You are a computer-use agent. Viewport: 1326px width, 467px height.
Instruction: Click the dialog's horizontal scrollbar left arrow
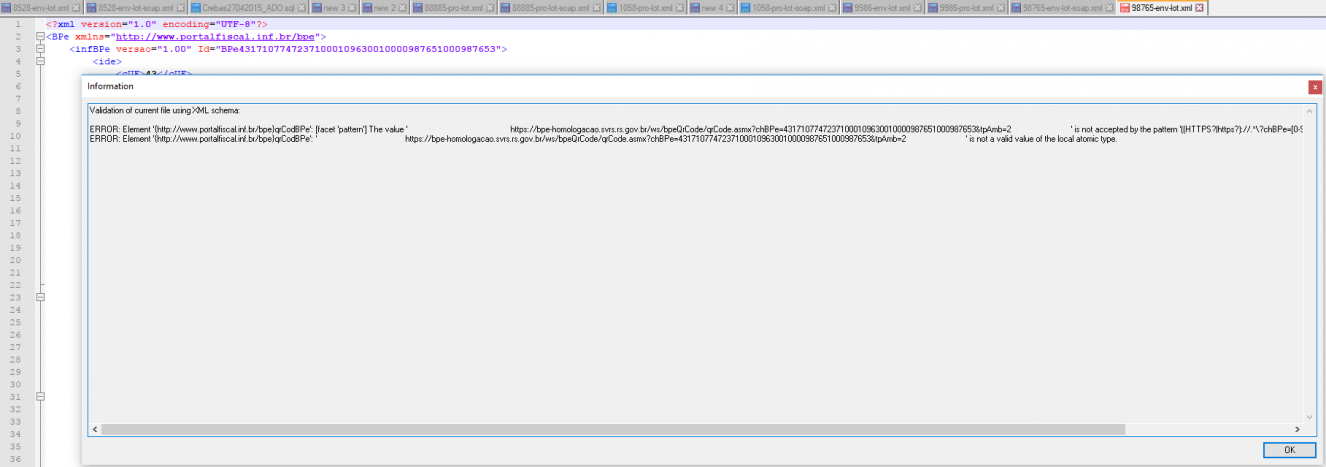click(95, 429)
